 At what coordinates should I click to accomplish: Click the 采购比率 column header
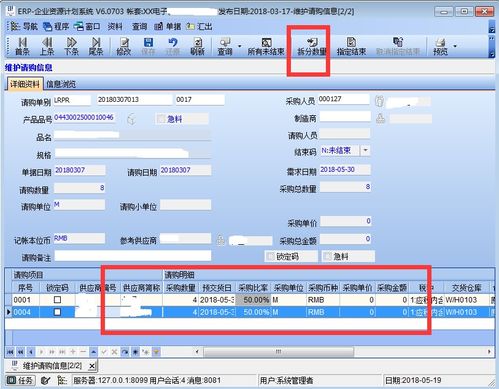(x=253, y=288)
